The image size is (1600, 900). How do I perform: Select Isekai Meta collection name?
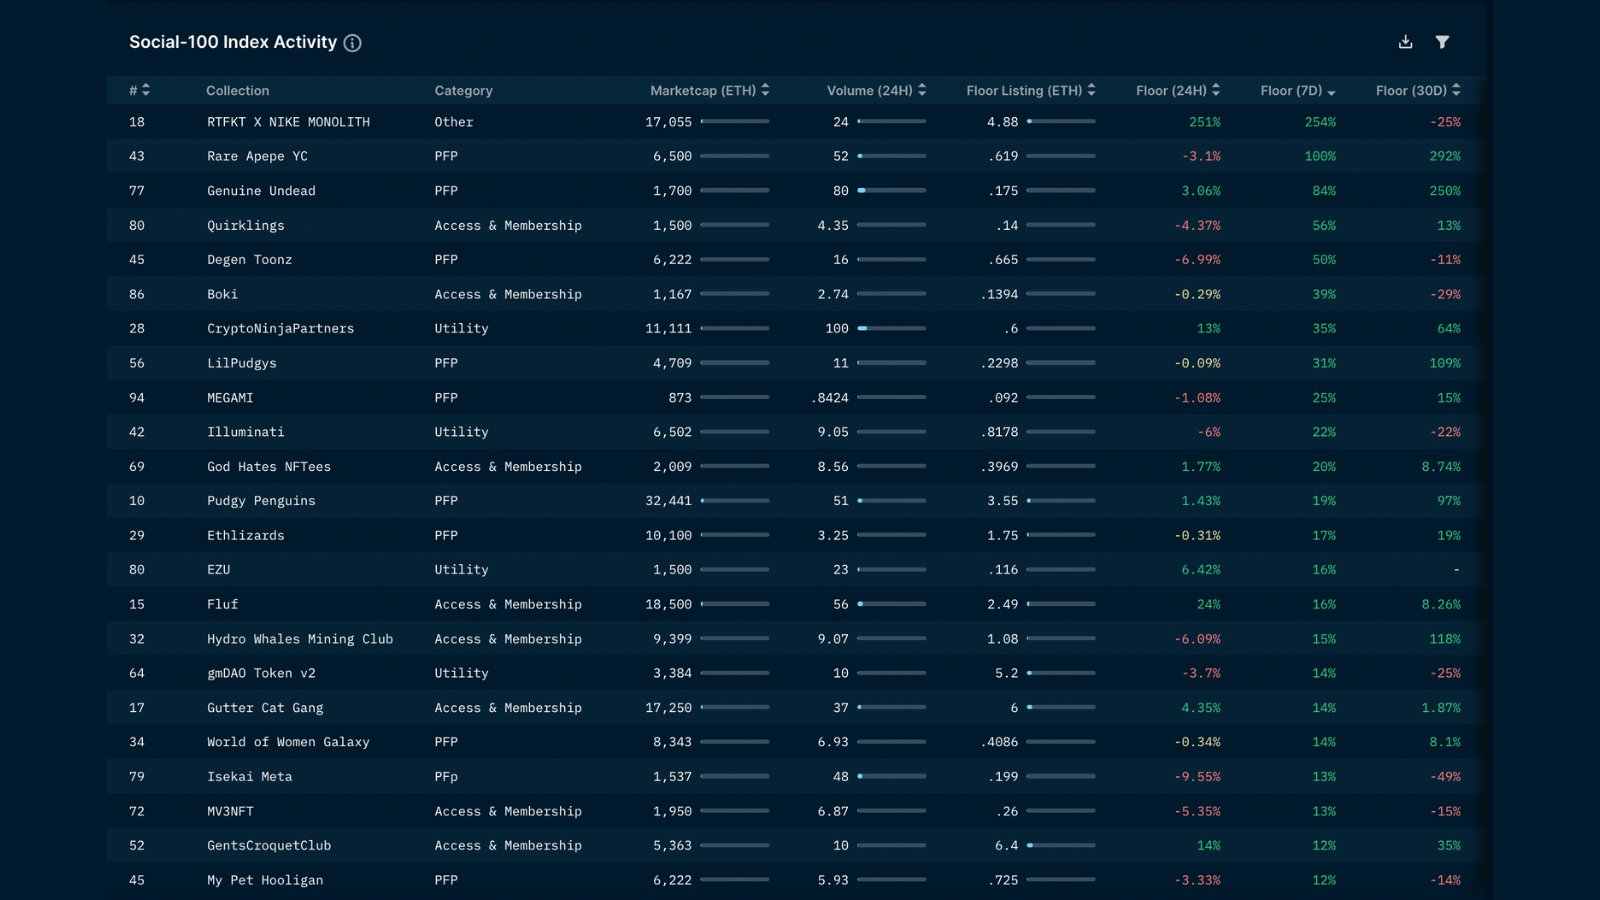pyautogui.click(x=249, y=777)
